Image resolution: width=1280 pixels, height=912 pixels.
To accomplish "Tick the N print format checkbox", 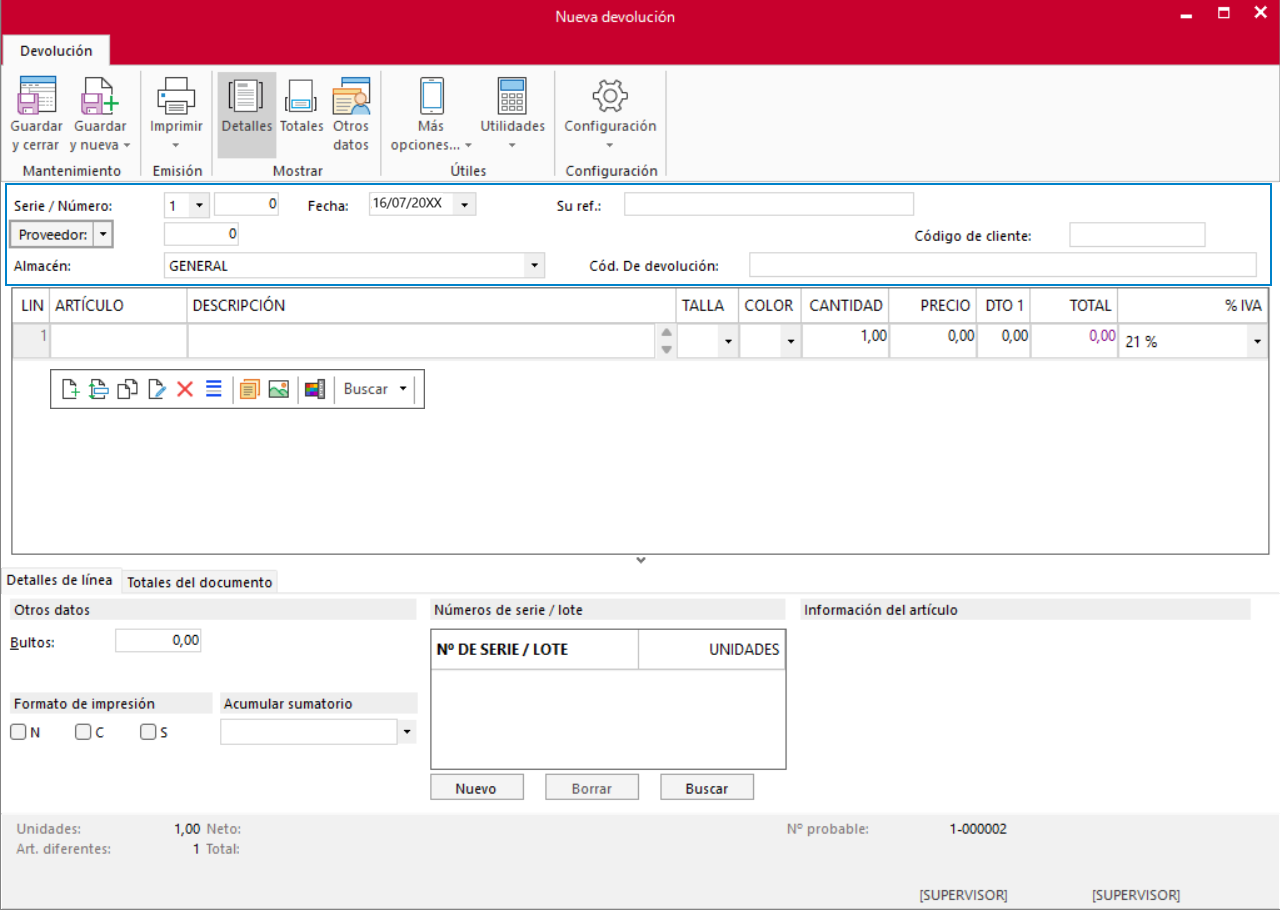I will [x=18, y=732].
